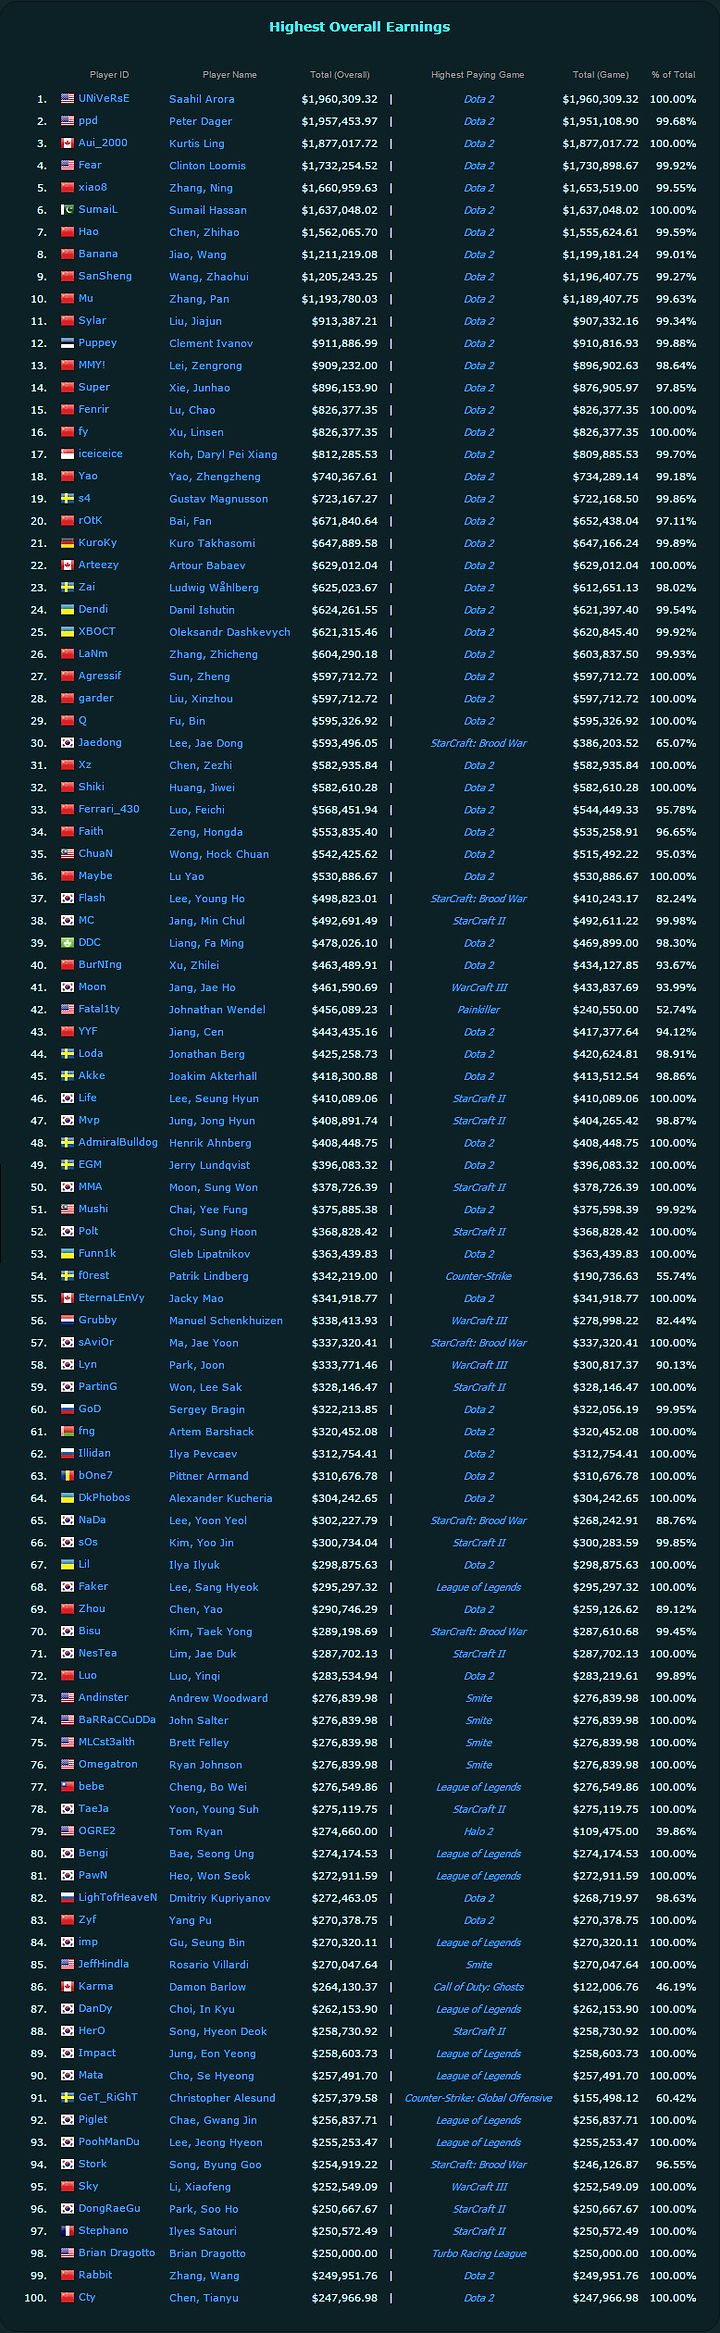The height and width of the screenshot is (2333, 720).
Task: Click the Macau flag beside DDC
Action: point(68,942)
